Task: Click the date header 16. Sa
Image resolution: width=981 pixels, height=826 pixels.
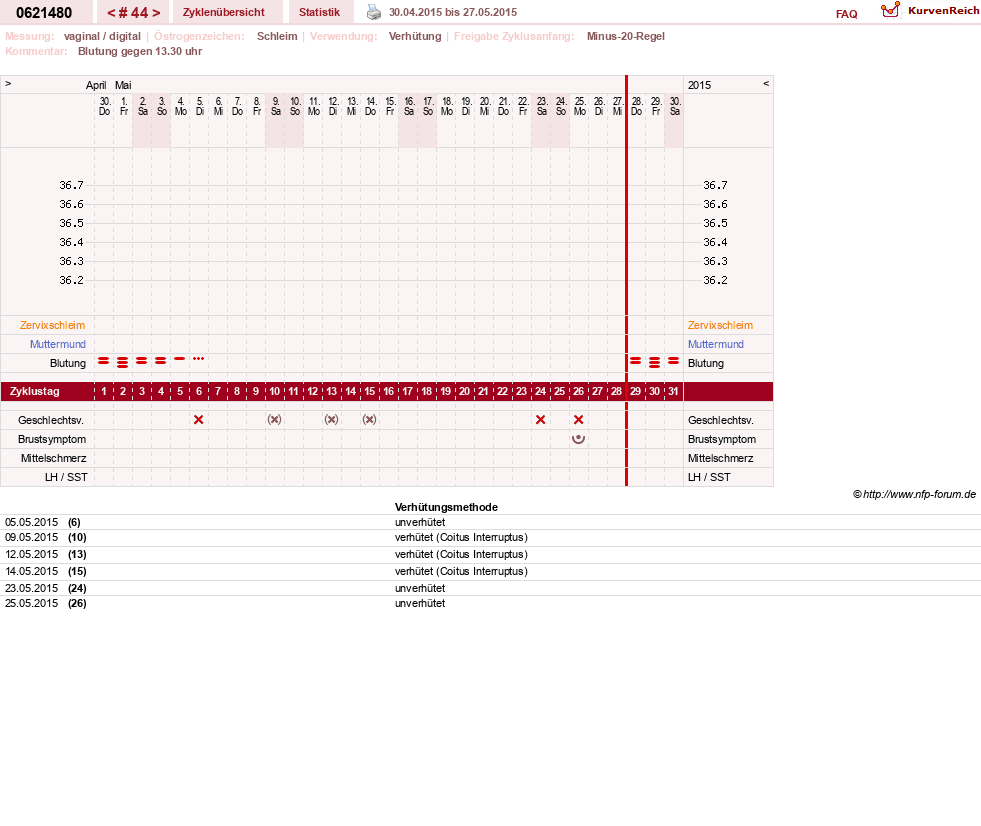Action: [x=409, y=106]
